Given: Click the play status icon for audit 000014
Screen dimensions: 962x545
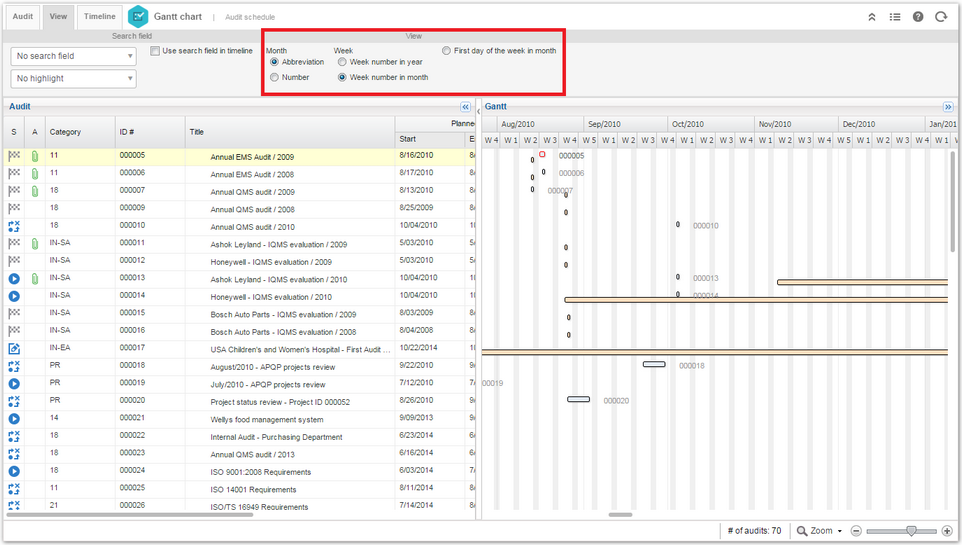Looking at the screenshot, I should [14, 296].
